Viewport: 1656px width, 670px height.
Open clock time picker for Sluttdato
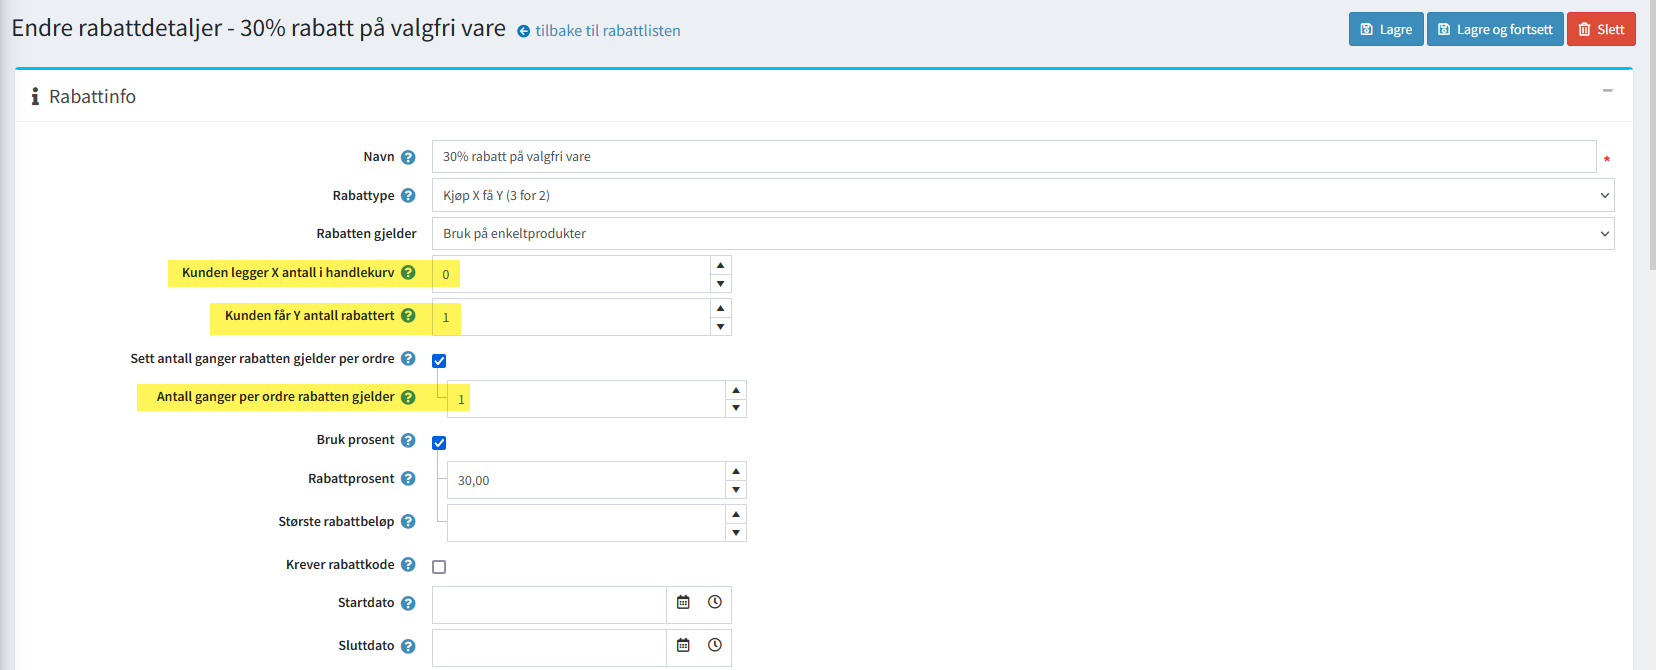(x=715, y=646)
